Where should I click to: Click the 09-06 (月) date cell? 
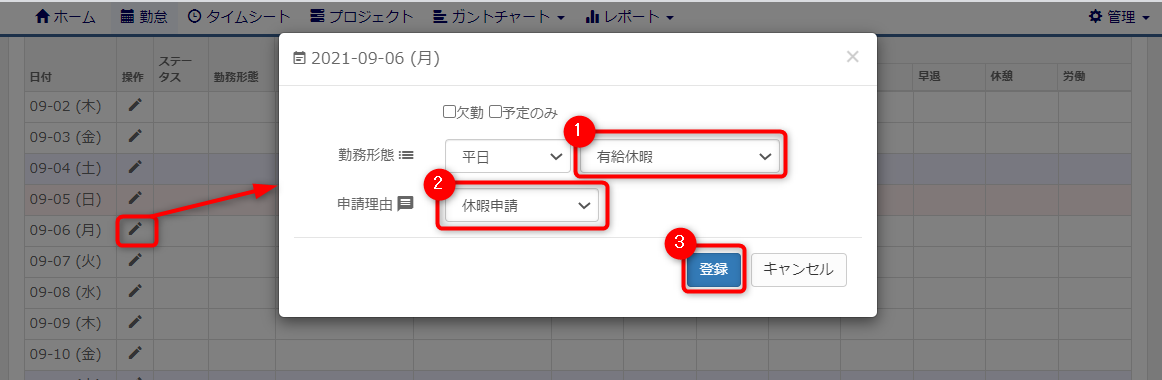tap(70, 230)
